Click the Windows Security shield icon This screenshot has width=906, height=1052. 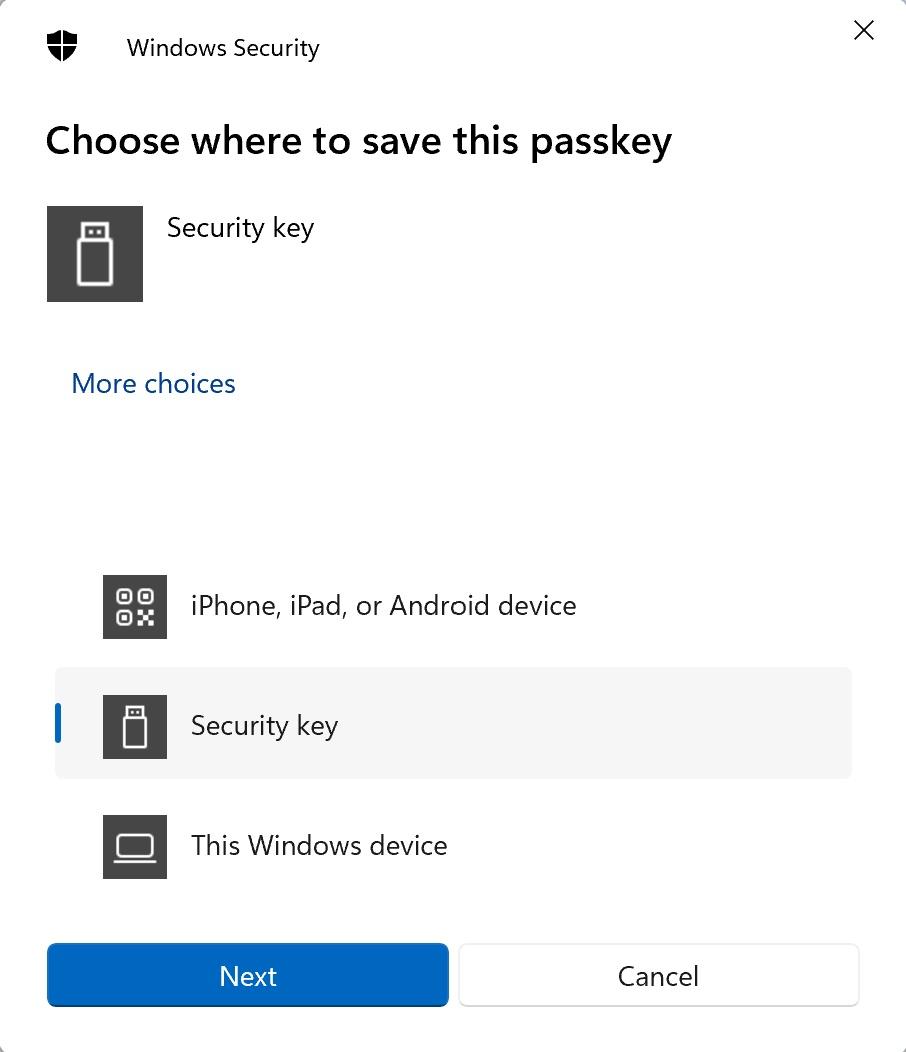coord(61,46)
